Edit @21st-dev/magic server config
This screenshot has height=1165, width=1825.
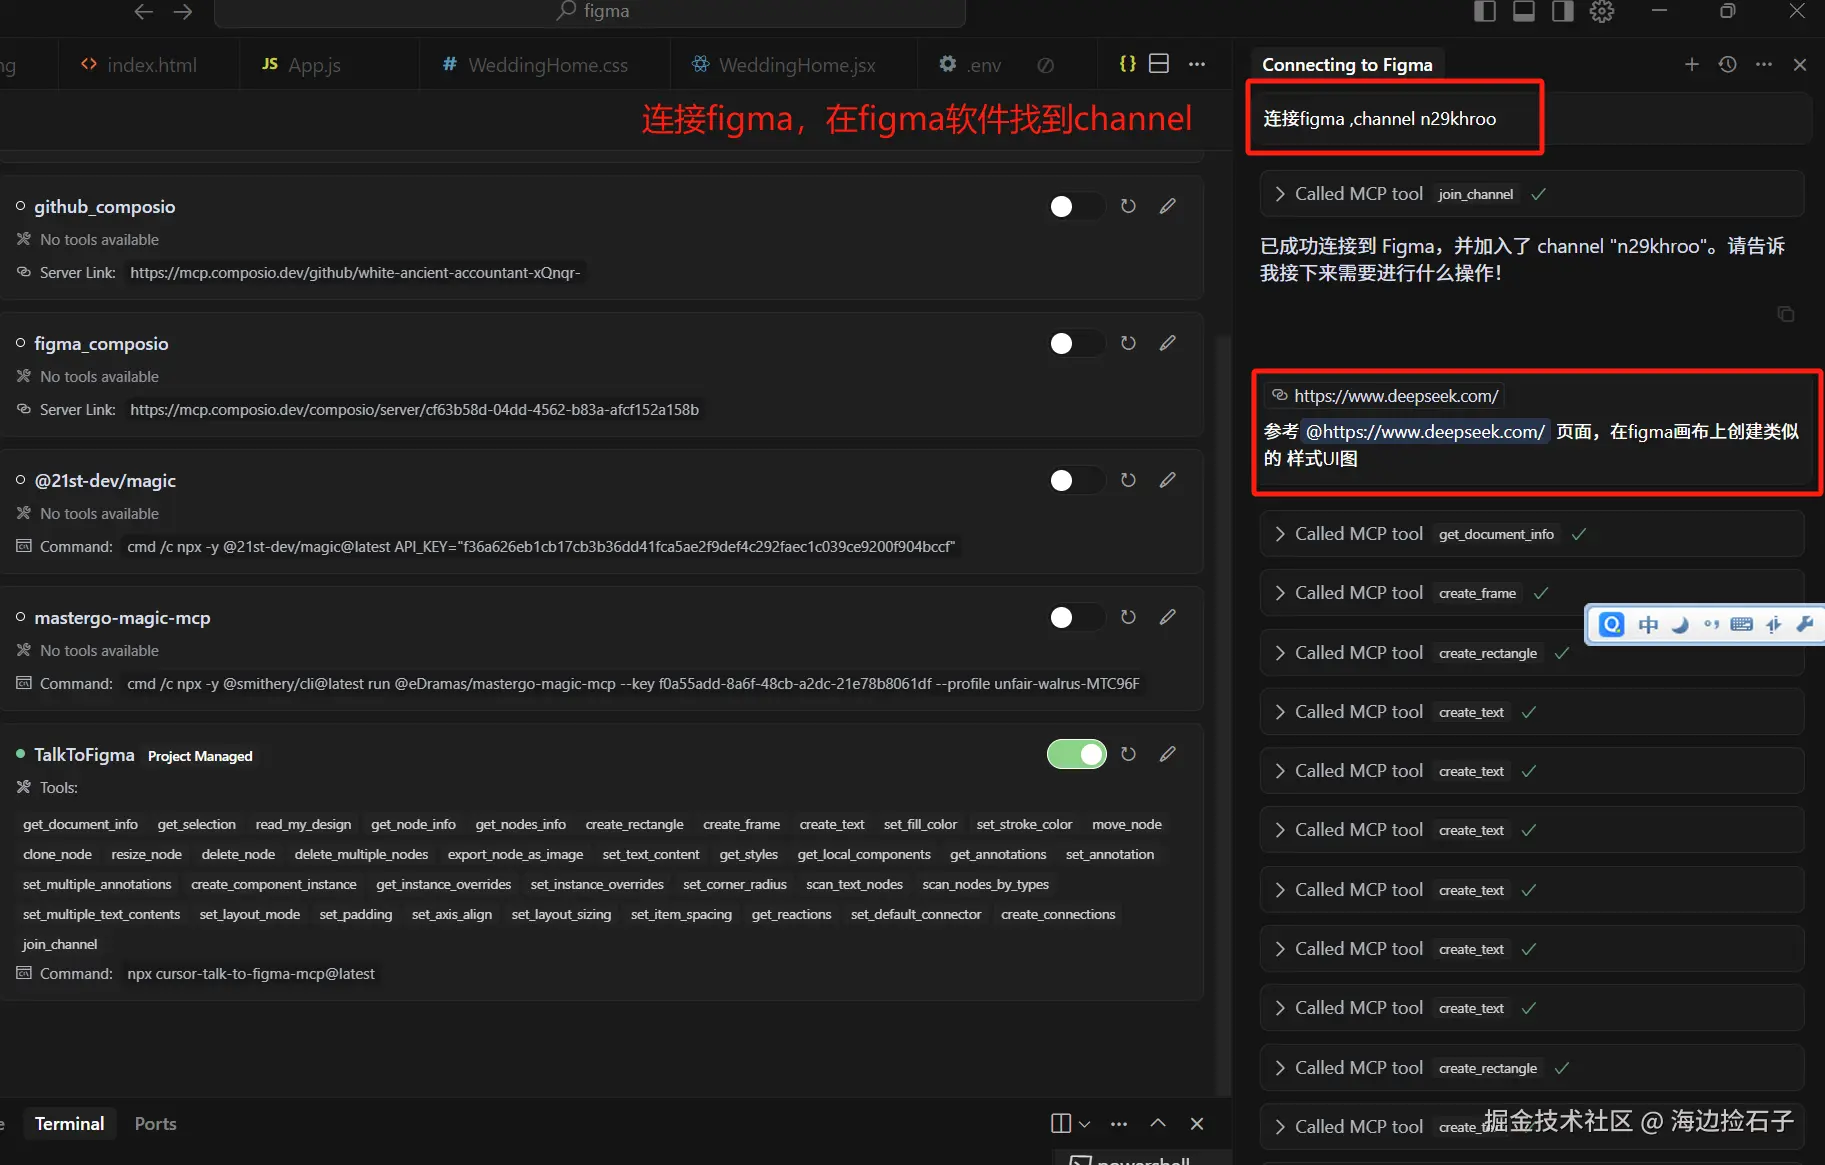(1167, 480)
